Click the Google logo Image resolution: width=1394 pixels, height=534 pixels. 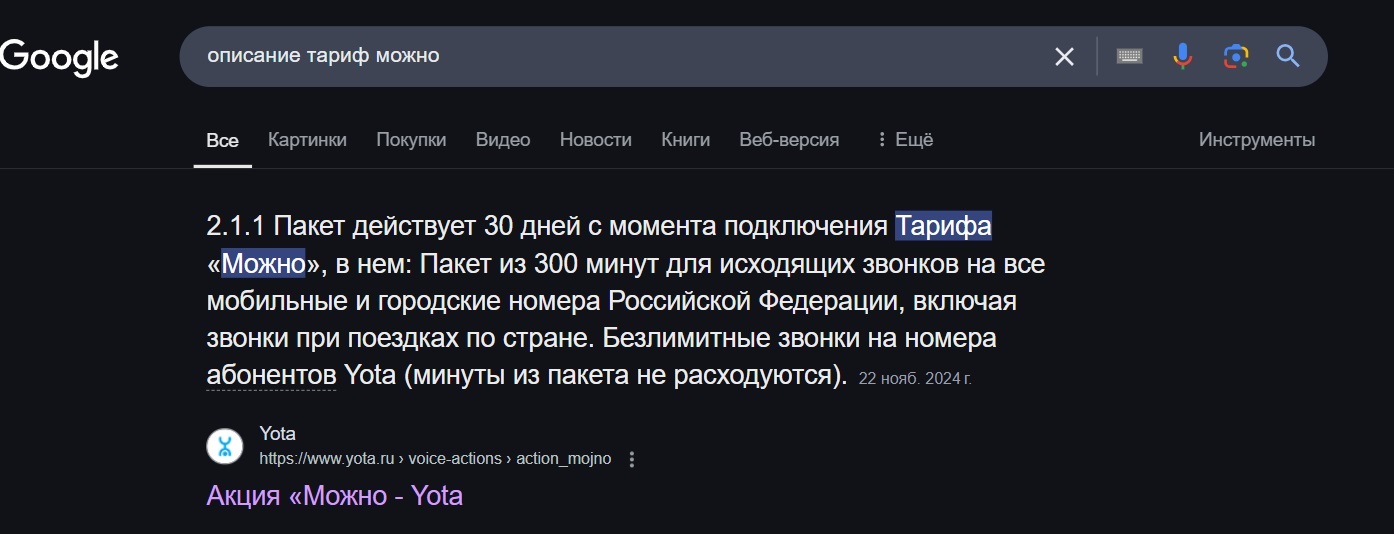pos(60,57)
